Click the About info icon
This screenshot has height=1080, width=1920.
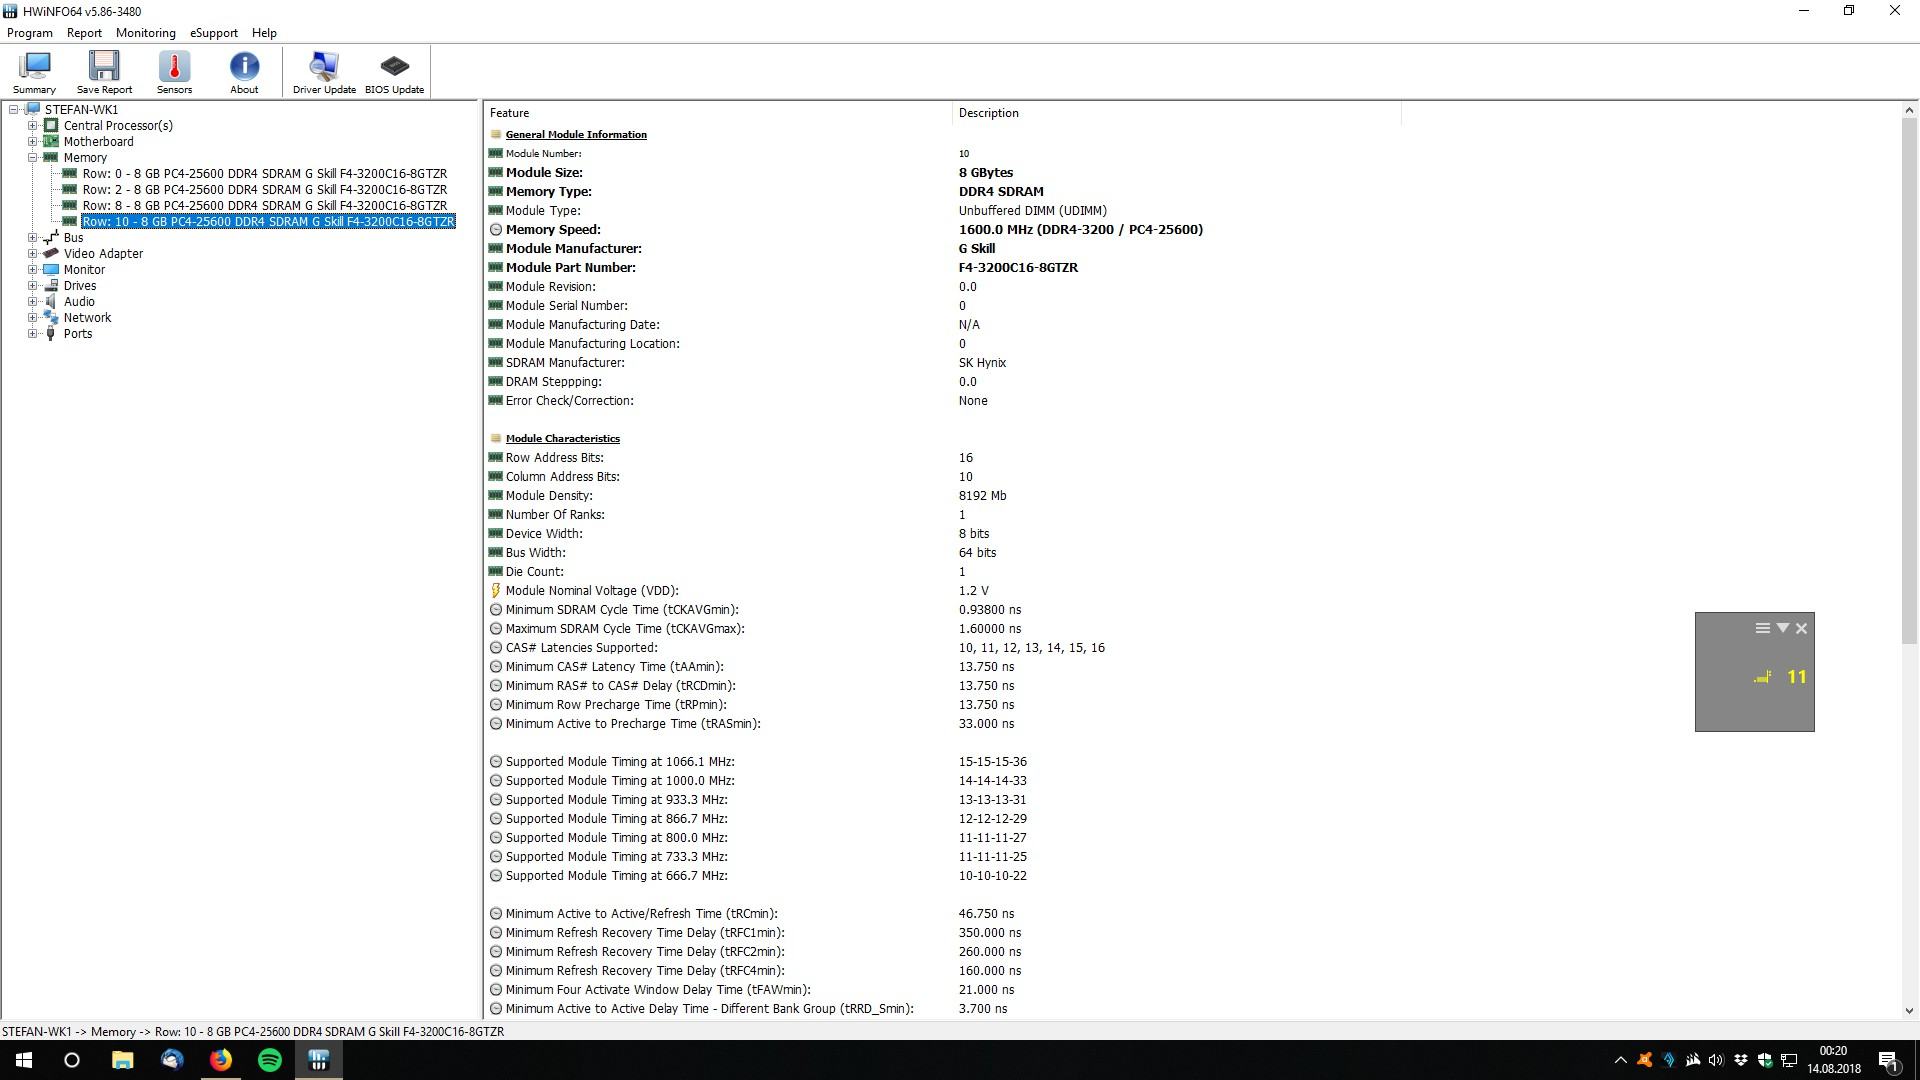pos(244,72)
